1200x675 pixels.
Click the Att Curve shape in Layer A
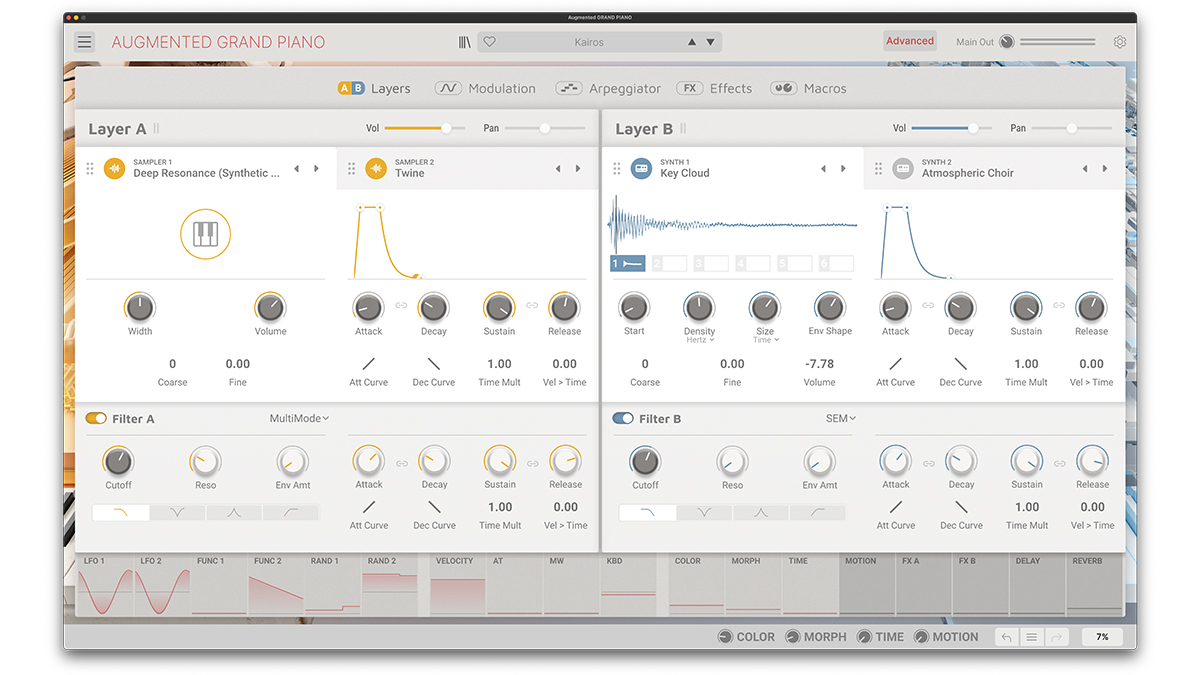[x=369, y=364]
